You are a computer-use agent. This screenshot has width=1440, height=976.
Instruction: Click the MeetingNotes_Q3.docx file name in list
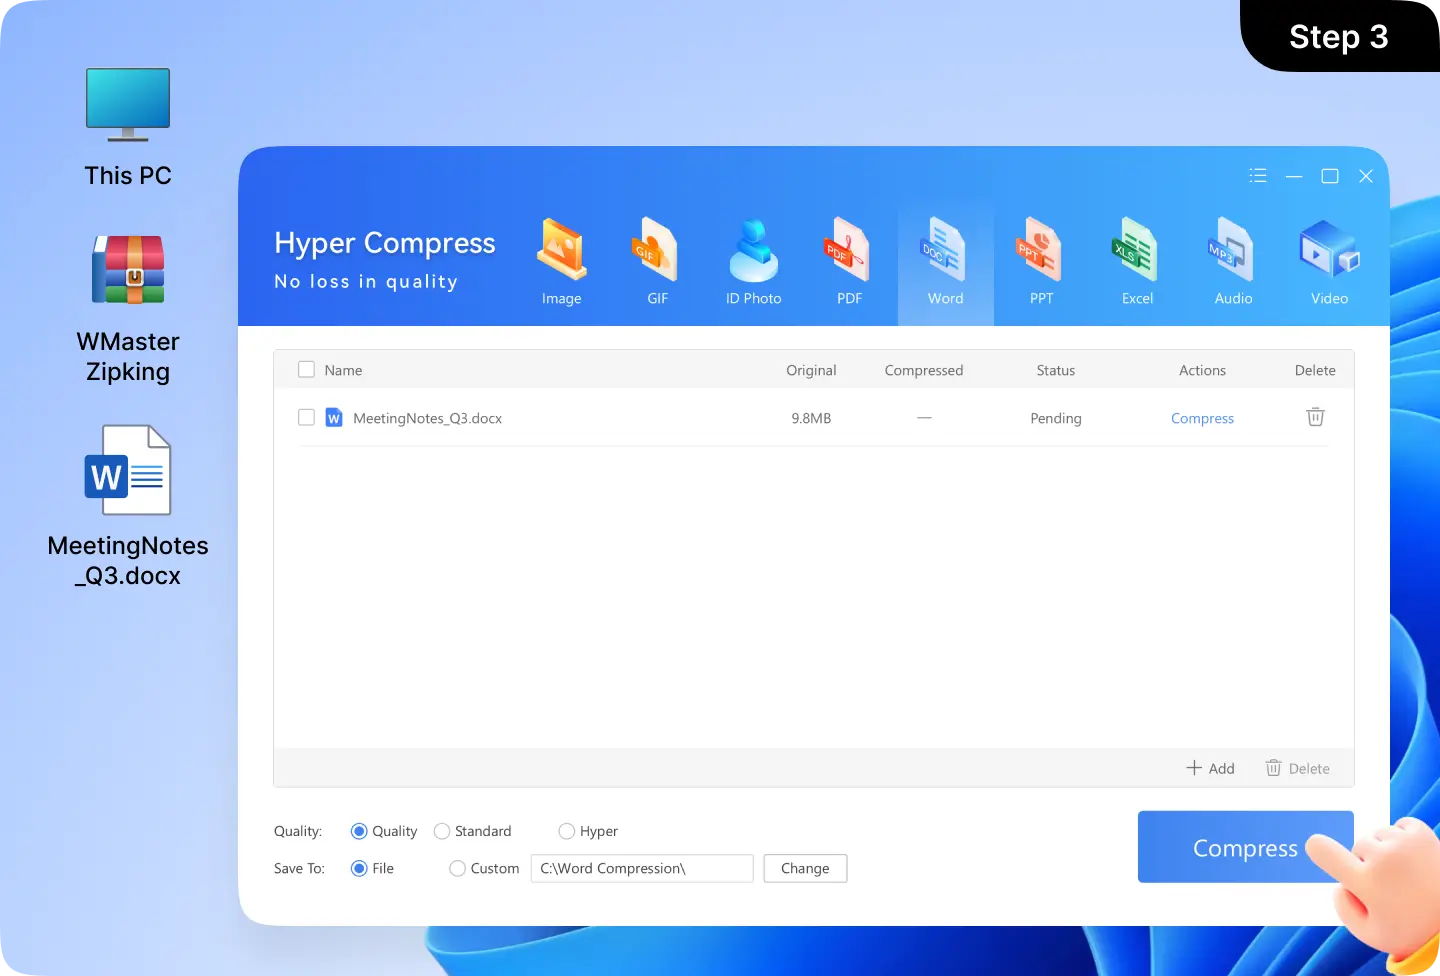427,418
